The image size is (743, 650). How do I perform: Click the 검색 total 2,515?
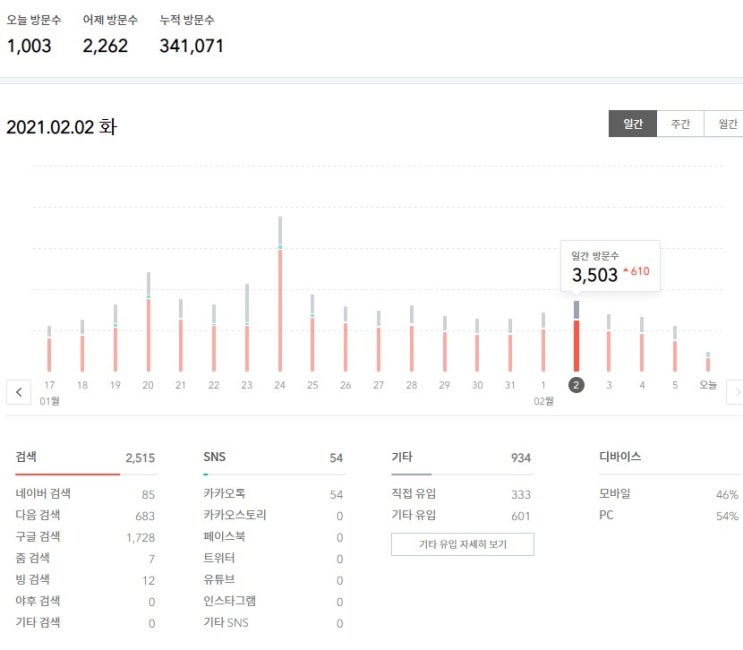click(140, 458)
